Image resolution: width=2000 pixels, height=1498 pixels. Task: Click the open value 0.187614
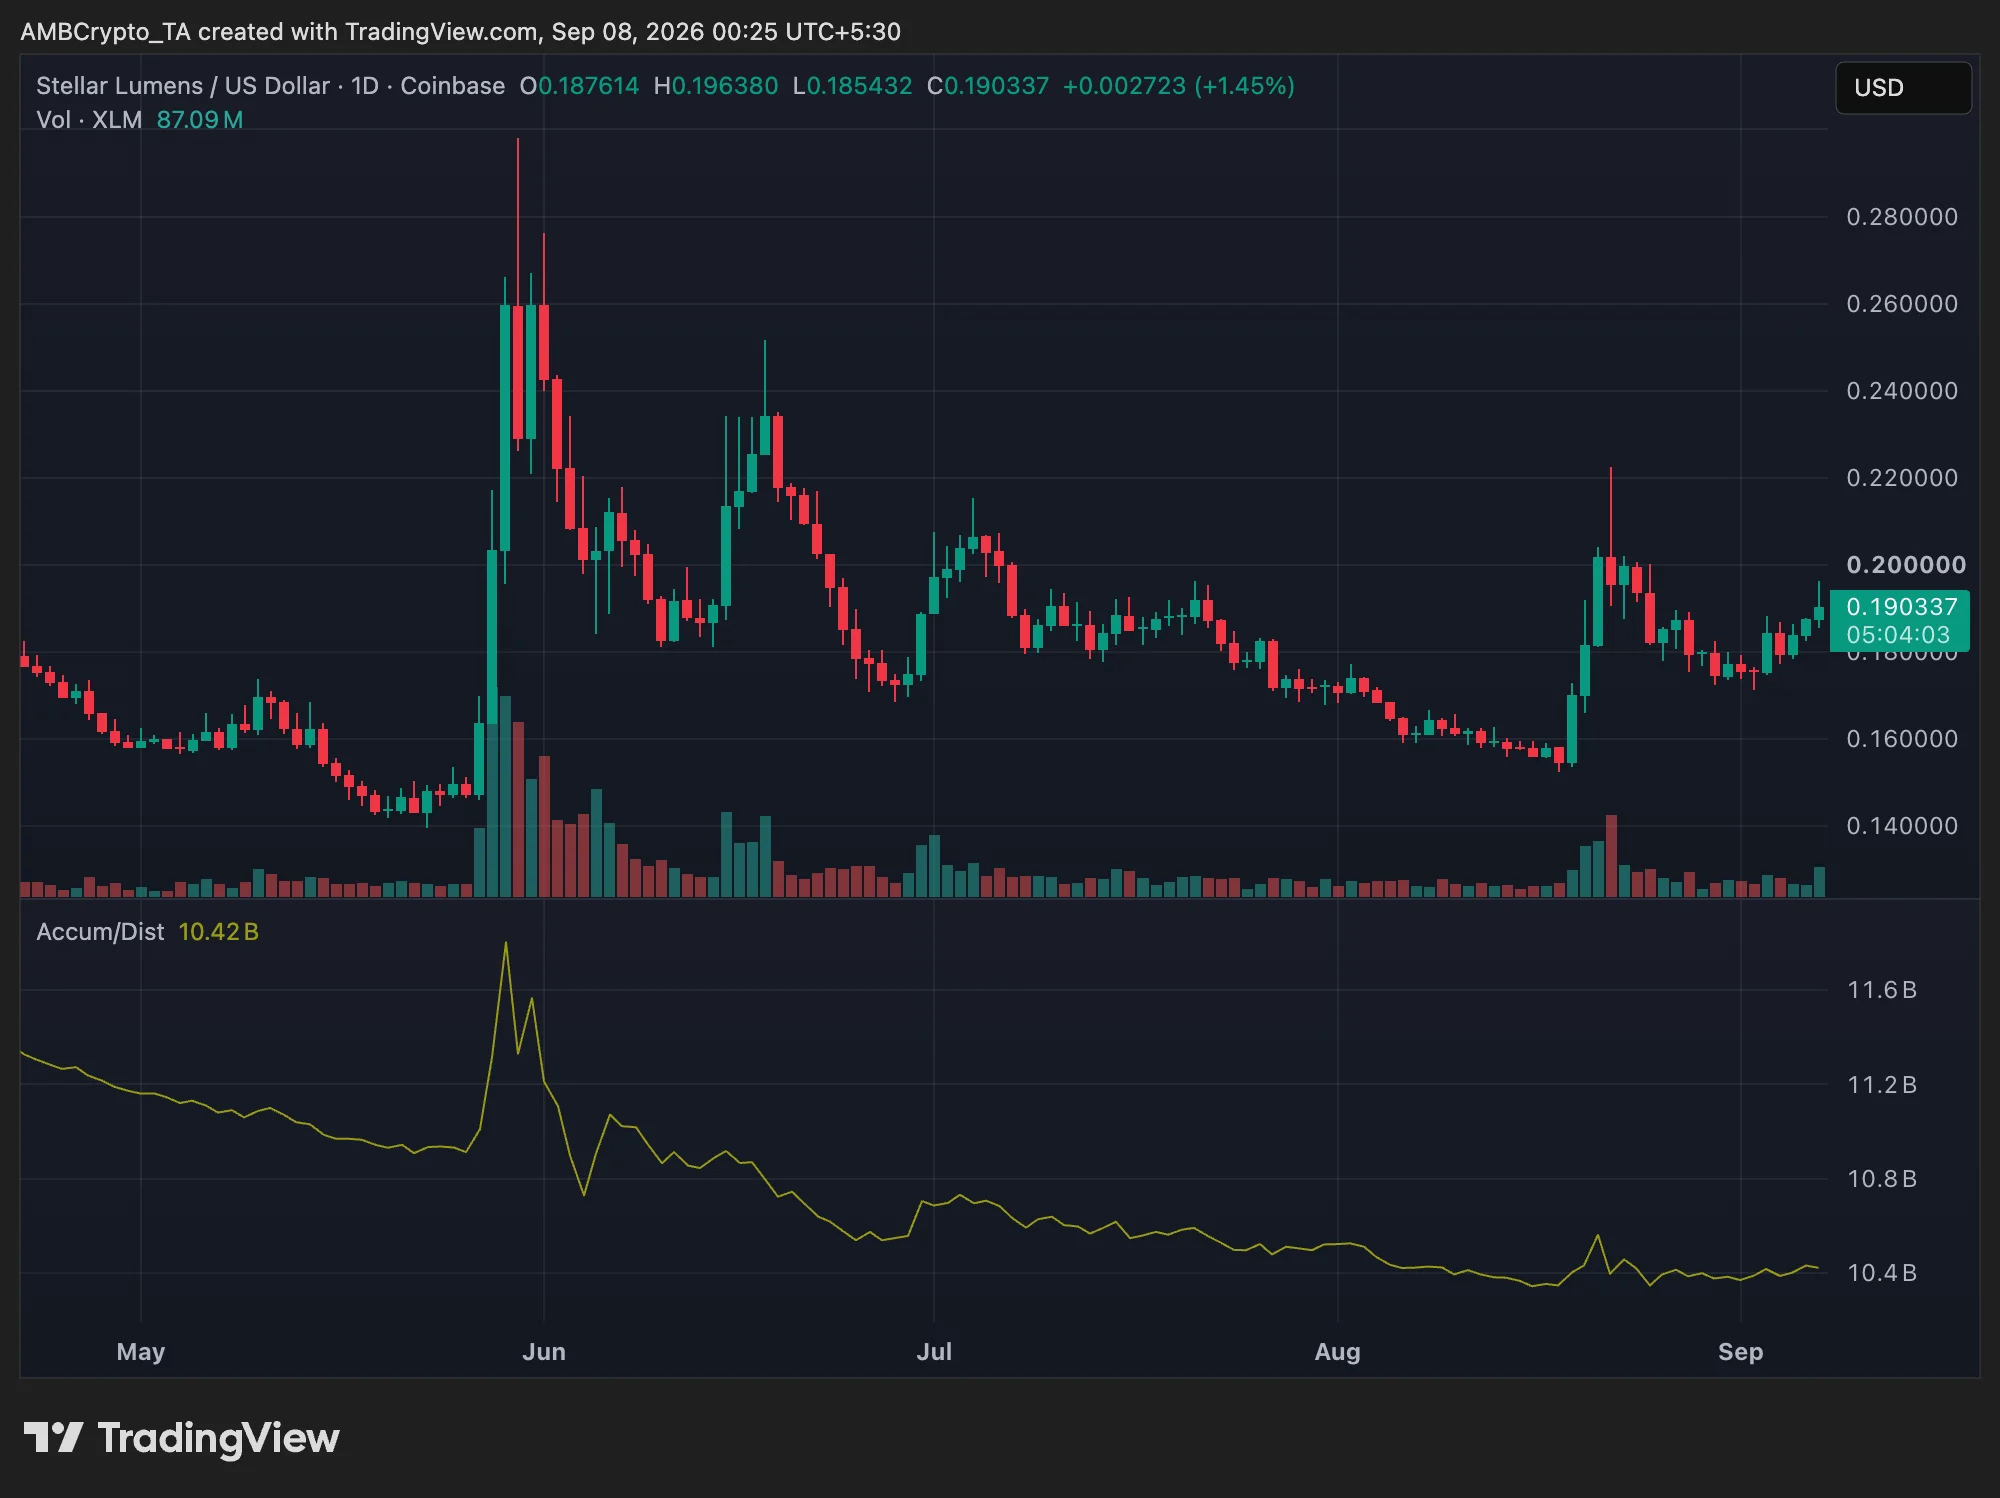588,86
